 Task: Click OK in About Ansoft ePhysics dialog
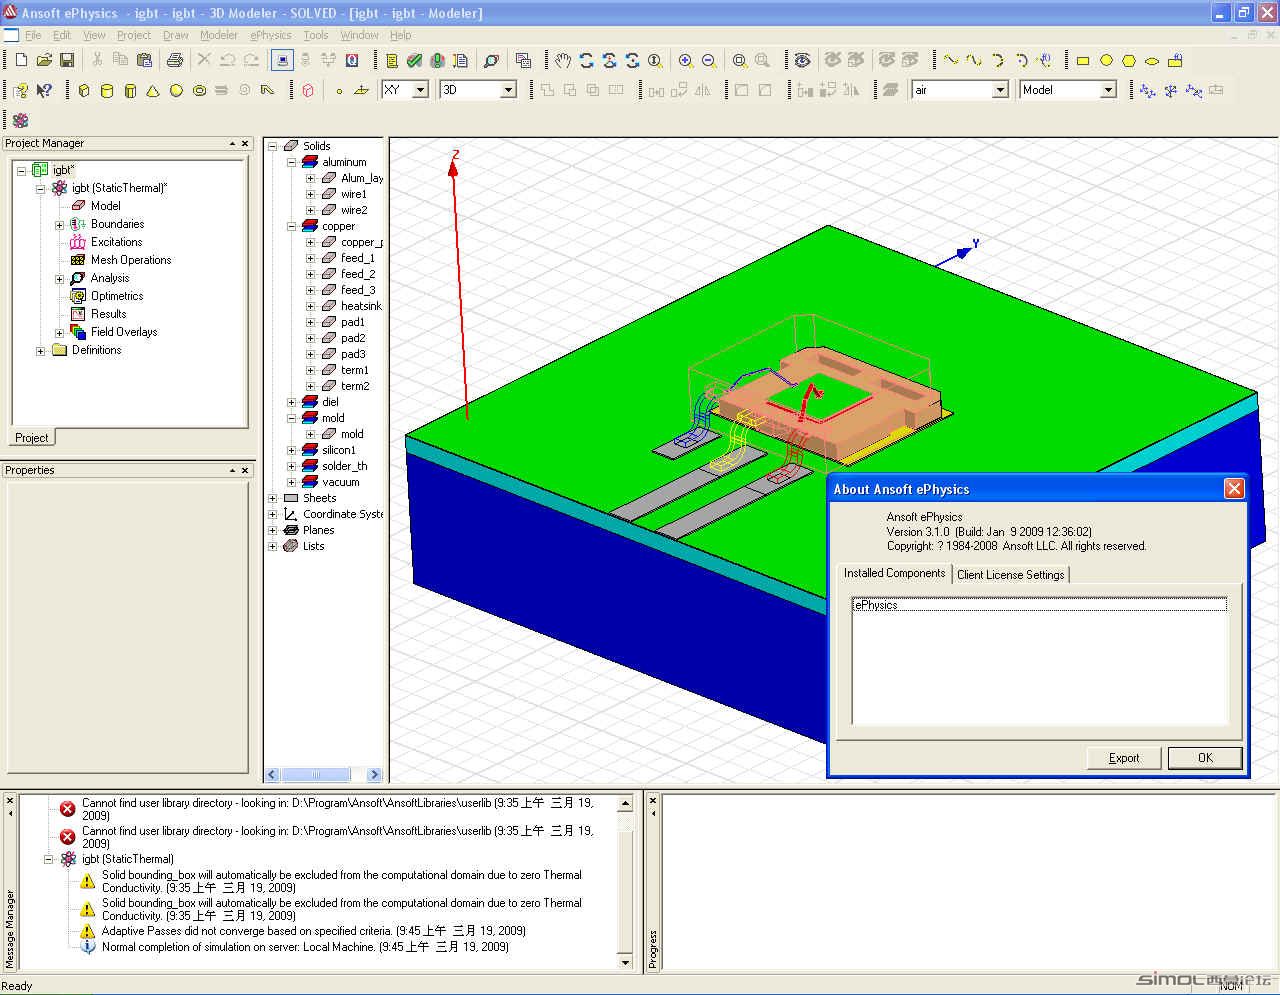[1205, 758]
